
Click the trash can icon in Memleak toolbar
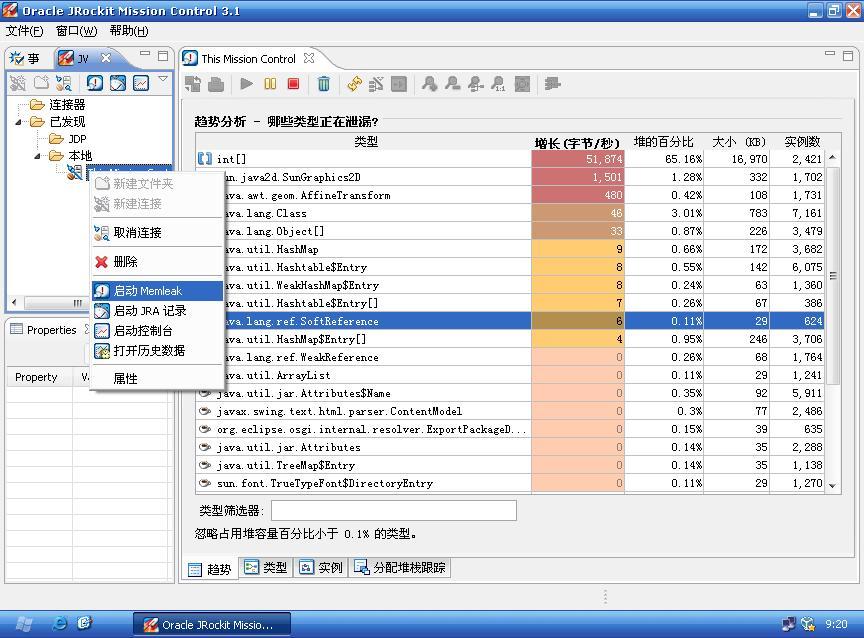click(x=323, y=84)
